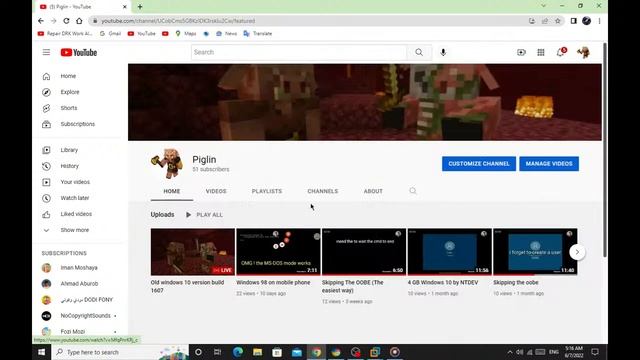This screenshot has width=640, height=360.
Task: Open Chrome three-dot menu
Action: click(x=599, y=21)
